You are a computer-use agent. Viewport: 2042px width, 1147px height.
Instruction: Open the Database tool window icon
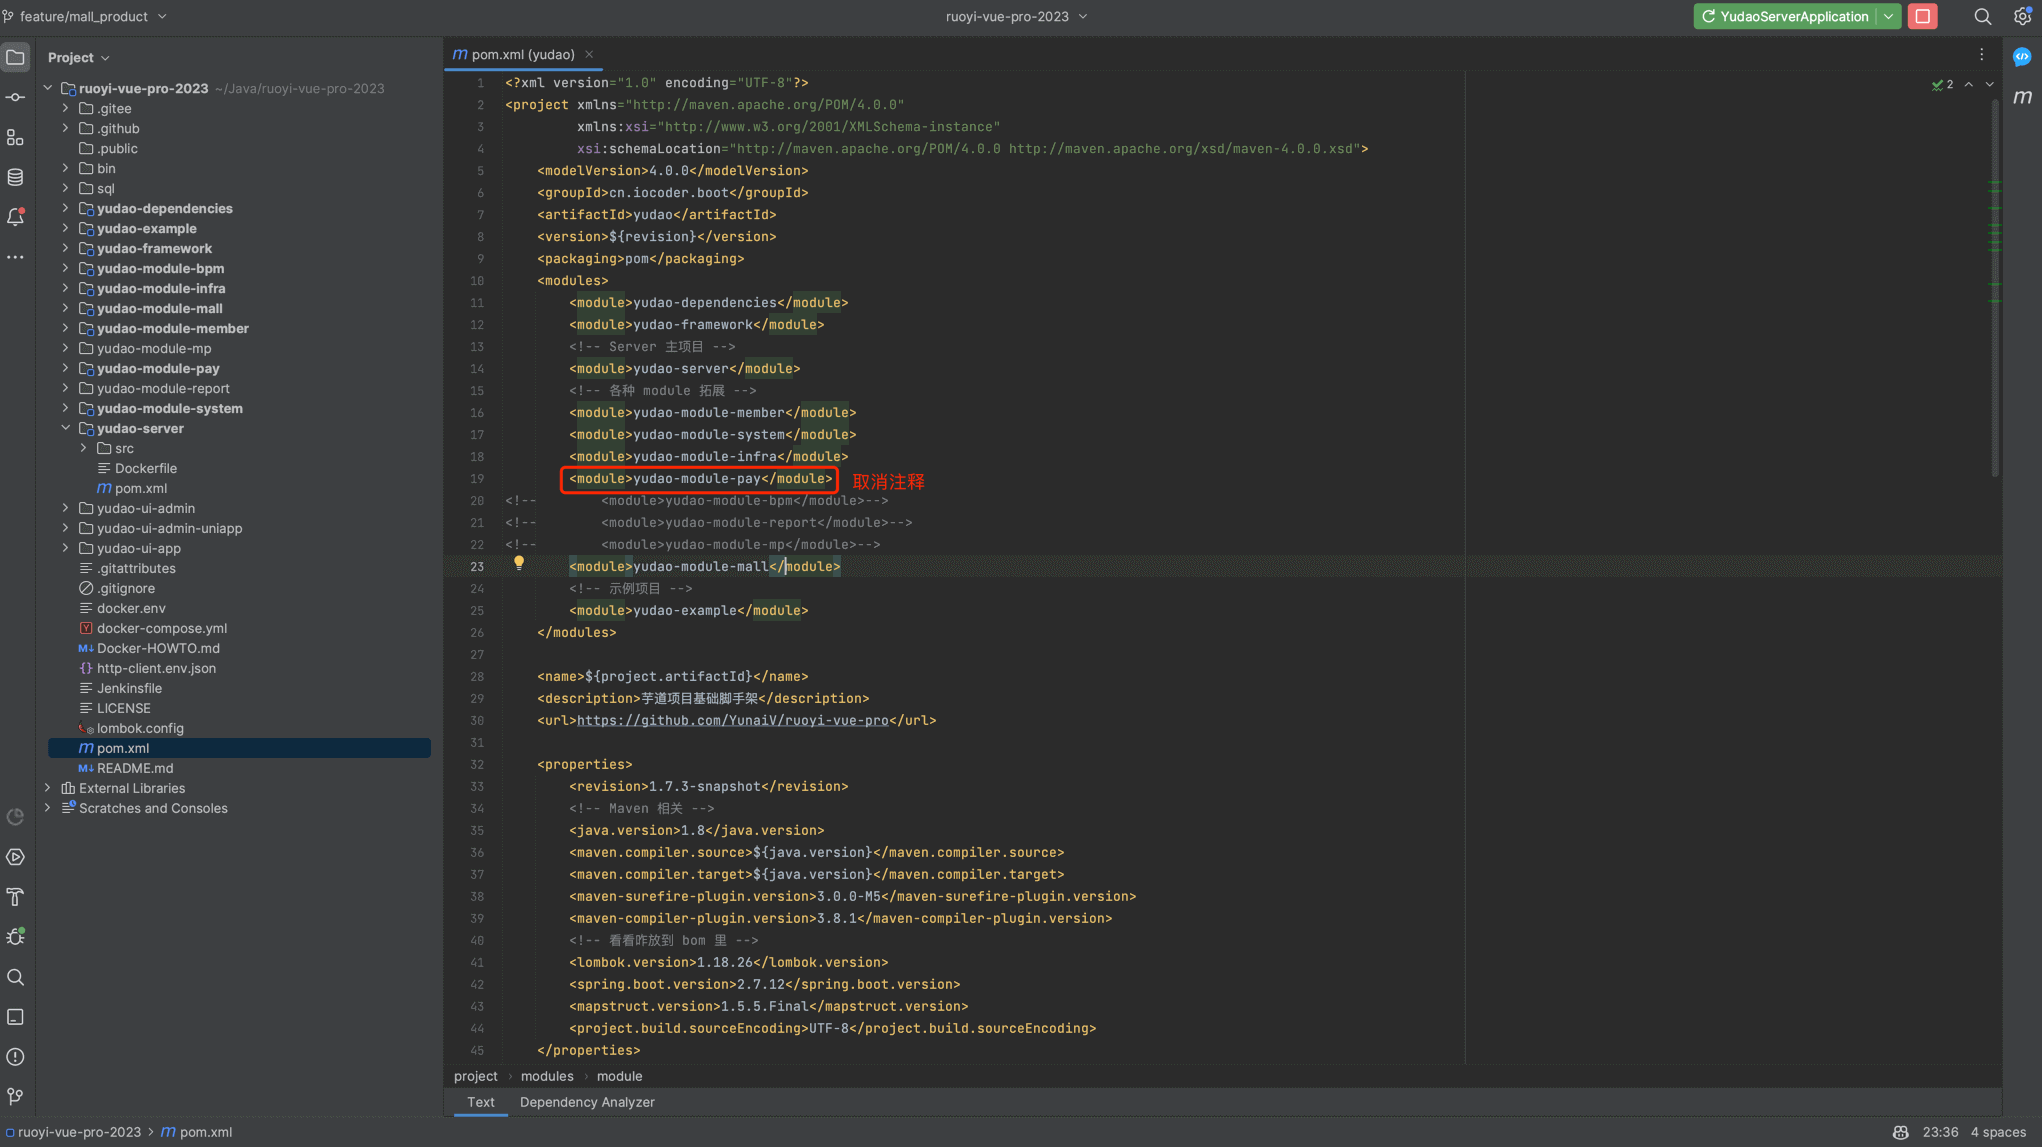(x=15, y=177)
